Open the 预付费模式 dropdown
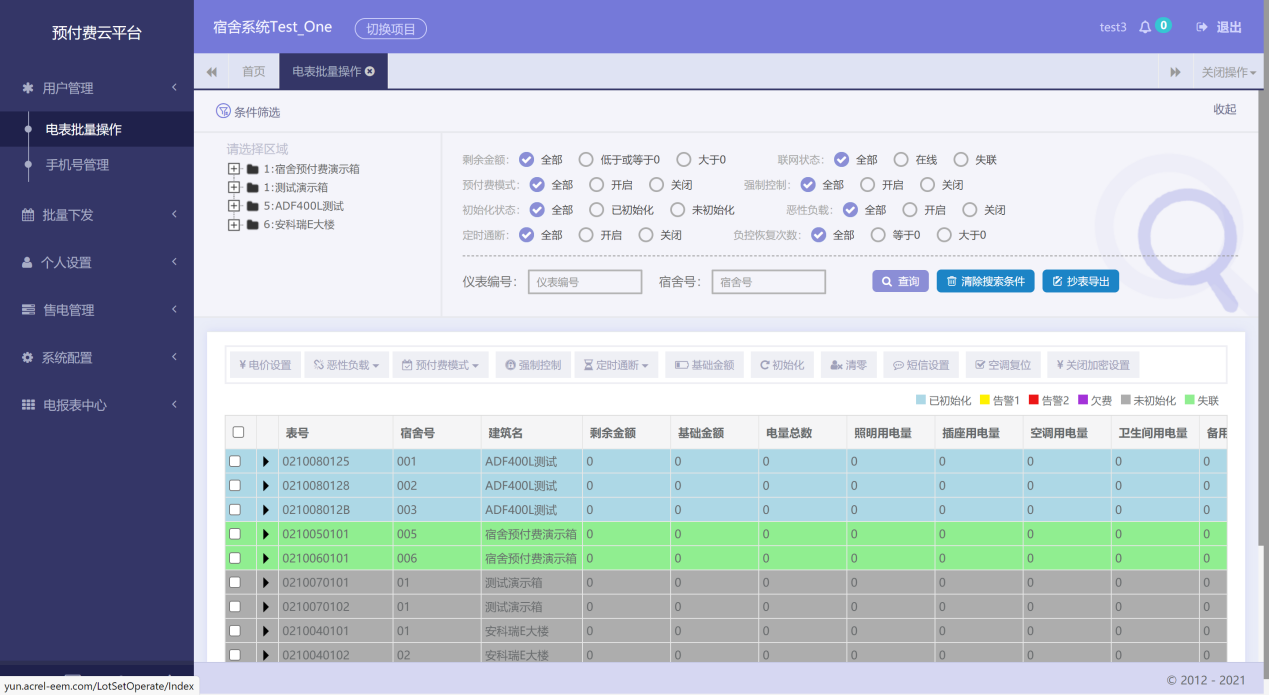The image size is (1269, 695). coord(440,365)
